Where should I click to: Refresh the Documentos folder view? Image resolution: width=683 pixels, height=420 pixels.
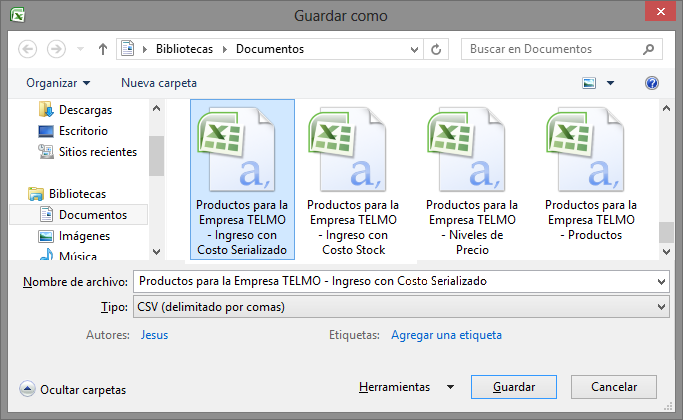coord(436,49)
